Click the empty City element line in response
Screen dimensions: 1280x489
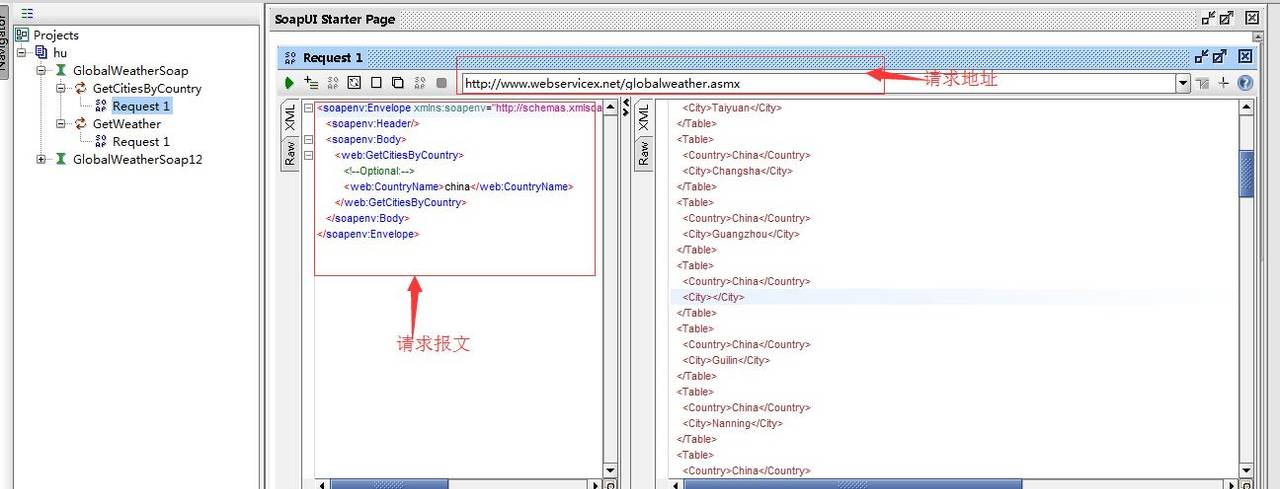(x=713, y=297)
